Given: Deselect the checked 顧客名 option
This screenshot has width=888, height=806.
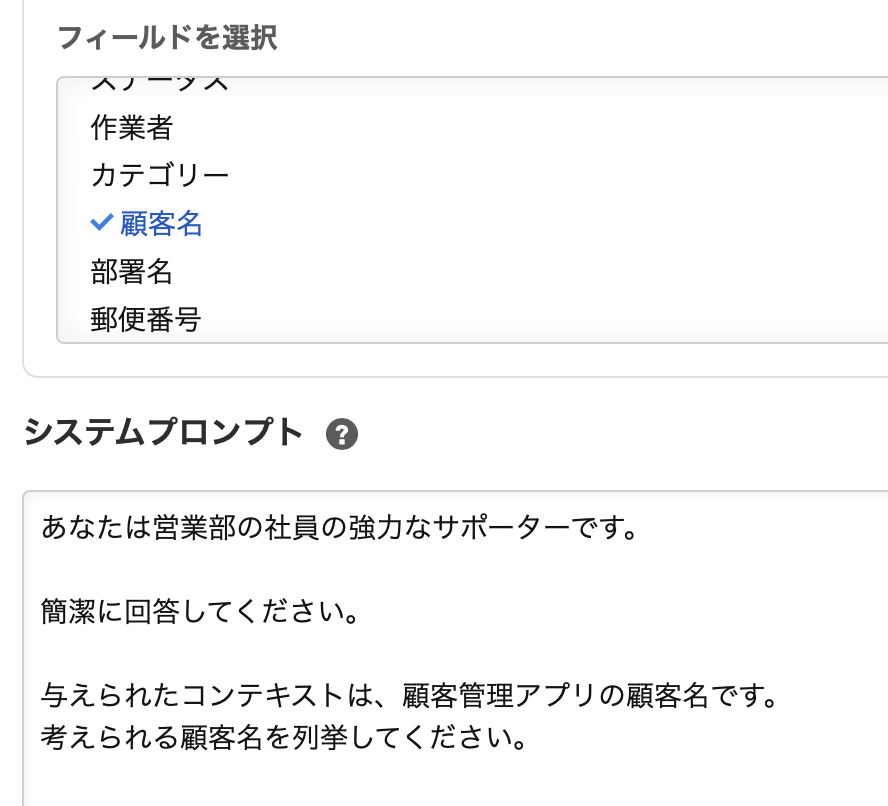Looking at the screenshot, I should (x=161, y=224).
